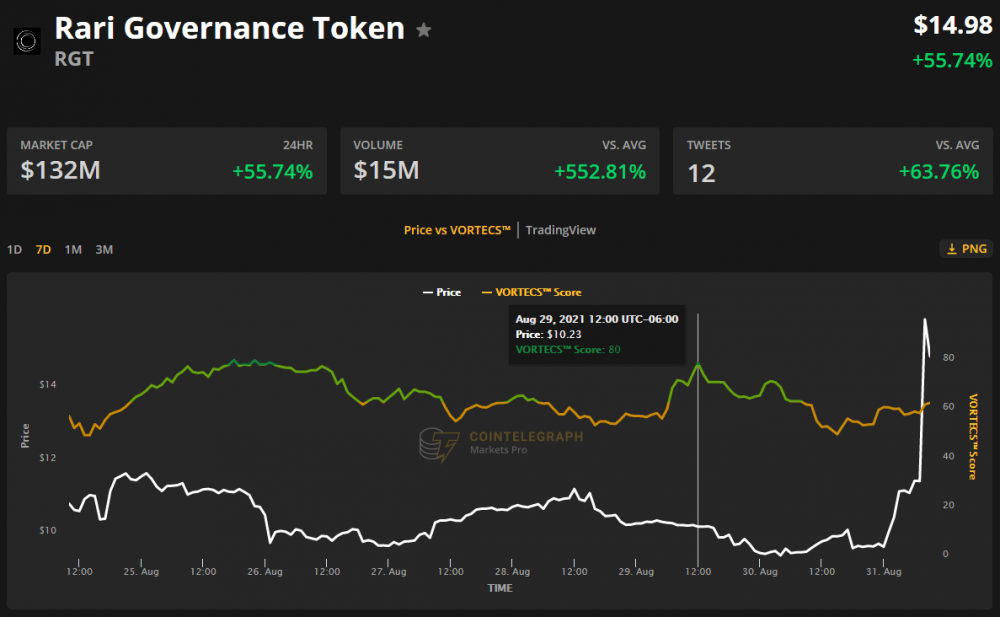
Task: Click the +552.81% volume vs. avg value
Action: [600, 172]
